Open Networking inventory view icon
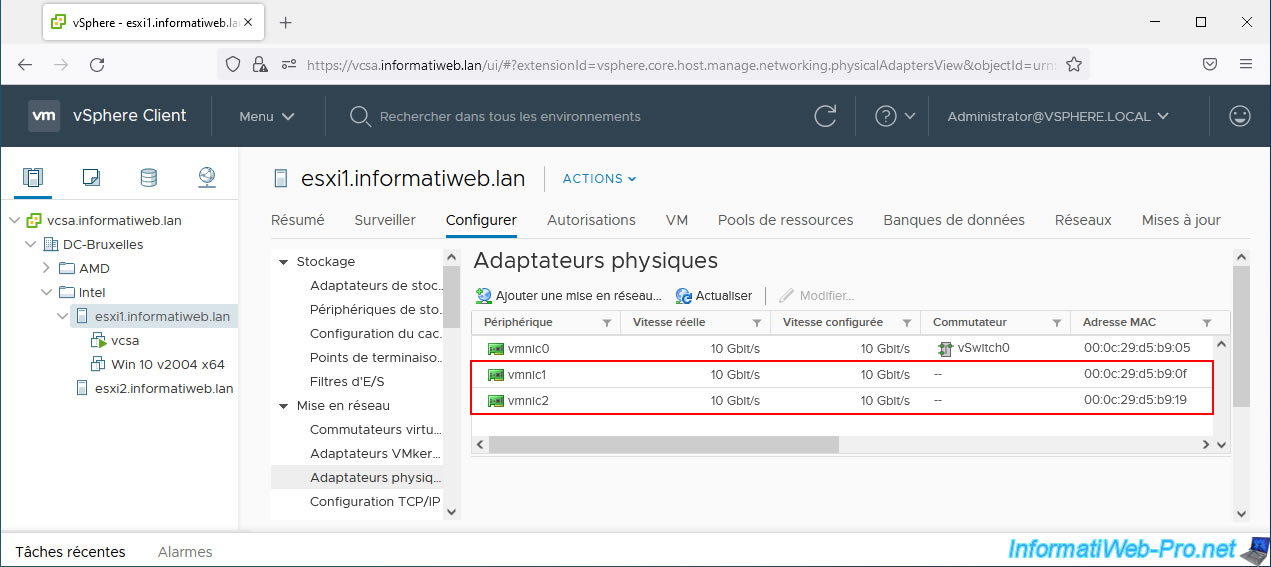1271x567 pixels. (x=207, y=177)
